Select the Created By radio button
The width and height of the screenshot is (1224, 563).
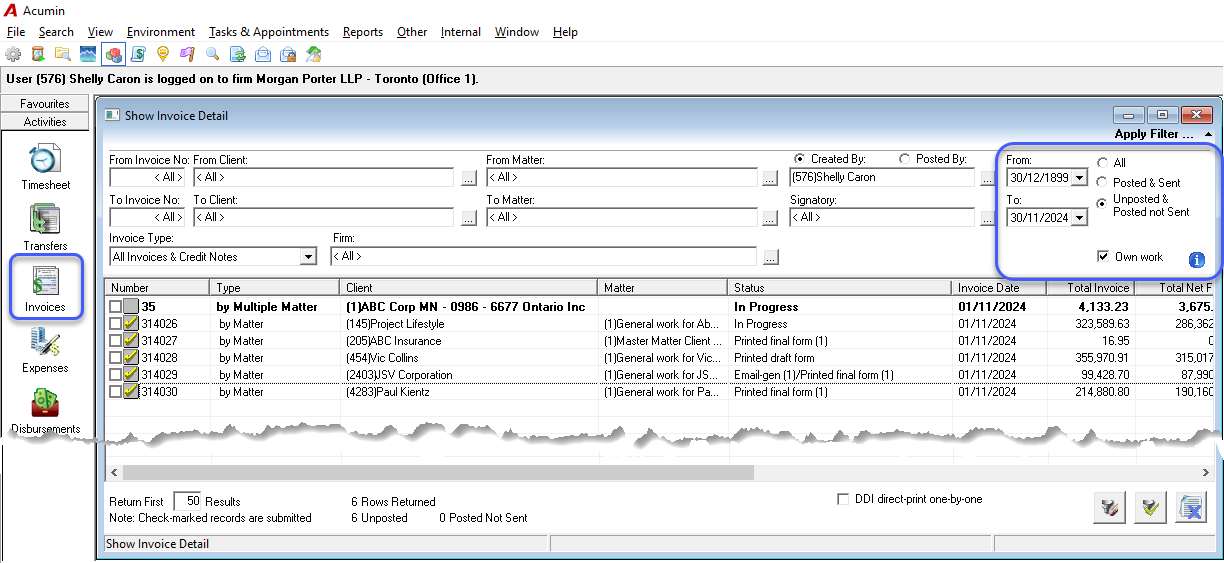point(800,159)
